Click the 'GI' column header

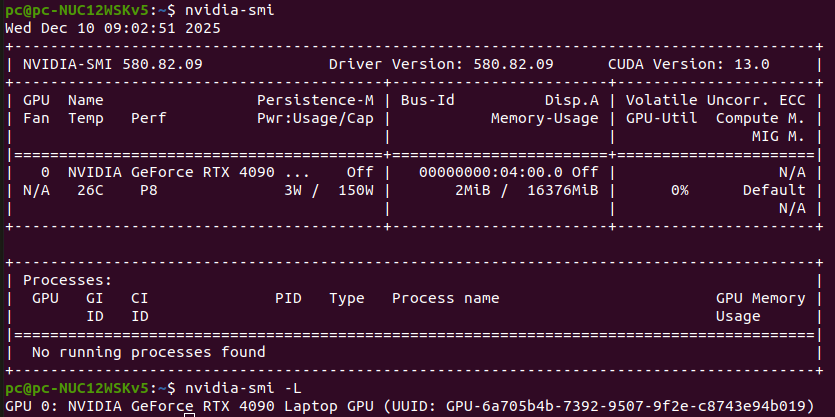95,298
